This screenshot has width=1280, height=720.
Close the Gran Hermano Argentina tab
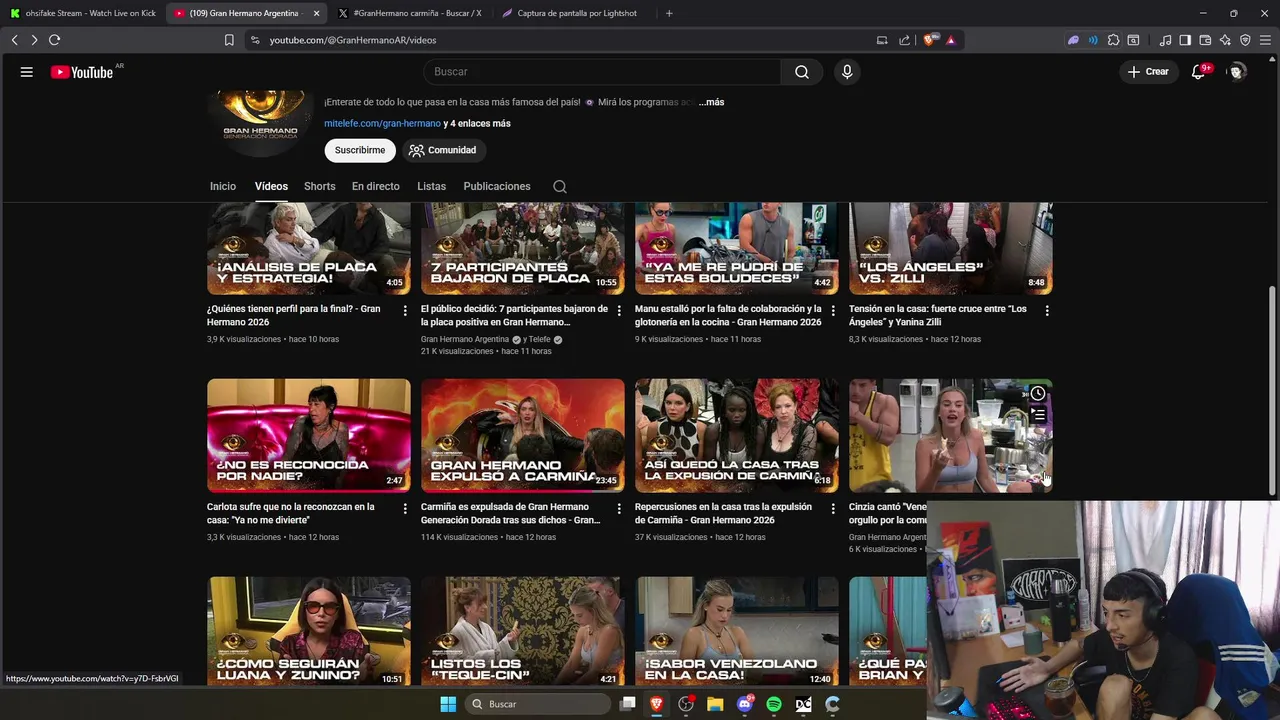point(316,13)
